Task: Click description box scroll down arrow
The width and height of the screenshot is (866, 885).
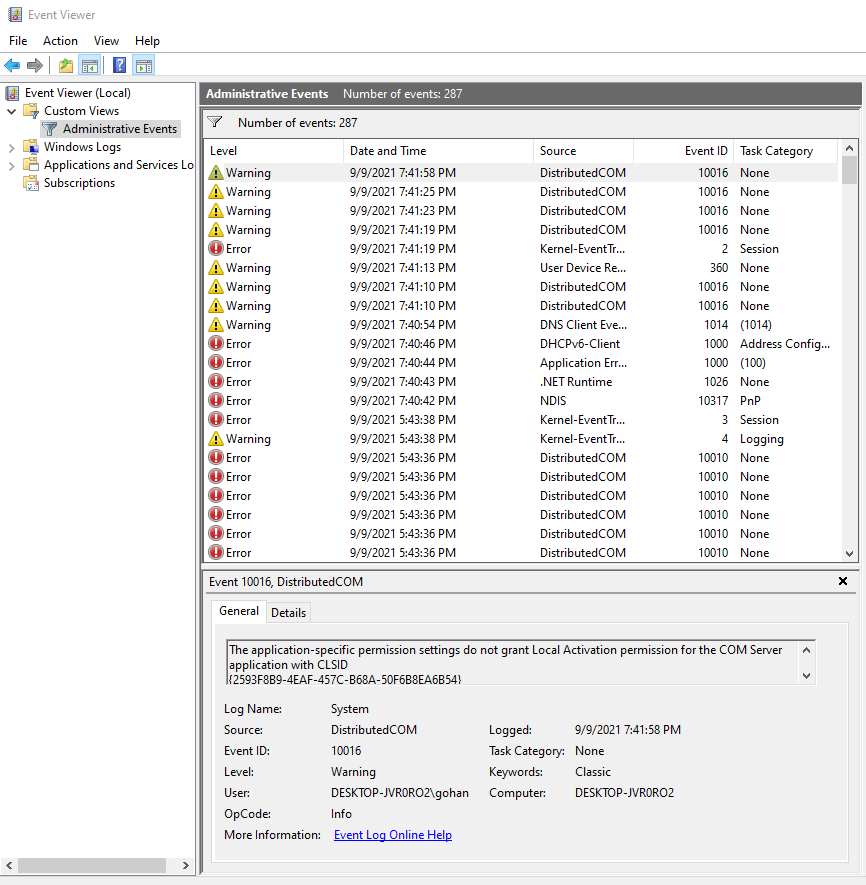Action: tap(807, 676)
